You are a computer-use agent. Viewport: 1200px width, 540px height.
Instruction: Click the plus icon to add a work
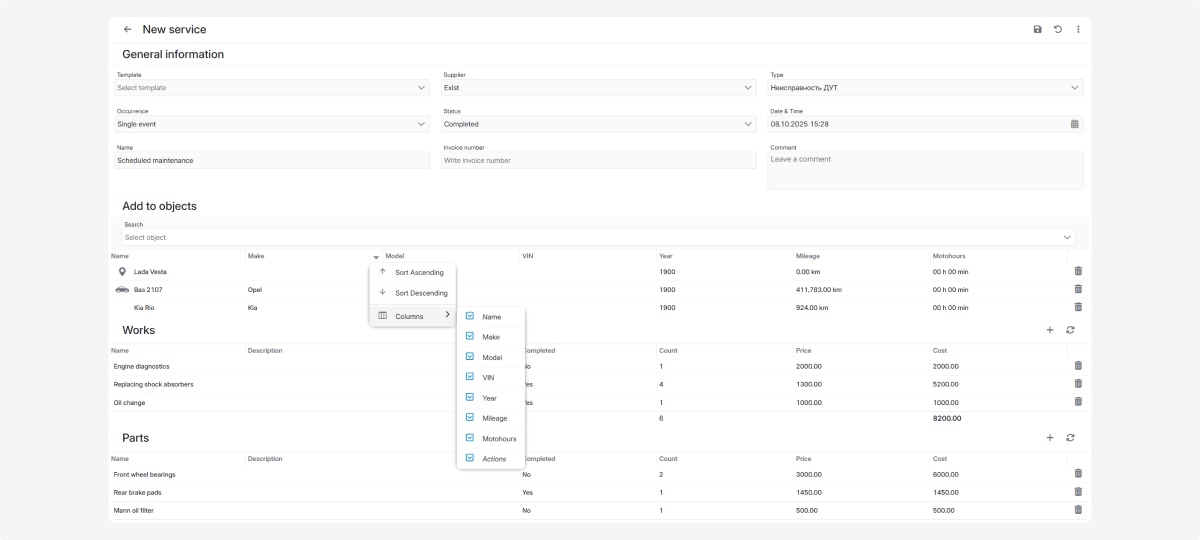[x=1049, y=330]
